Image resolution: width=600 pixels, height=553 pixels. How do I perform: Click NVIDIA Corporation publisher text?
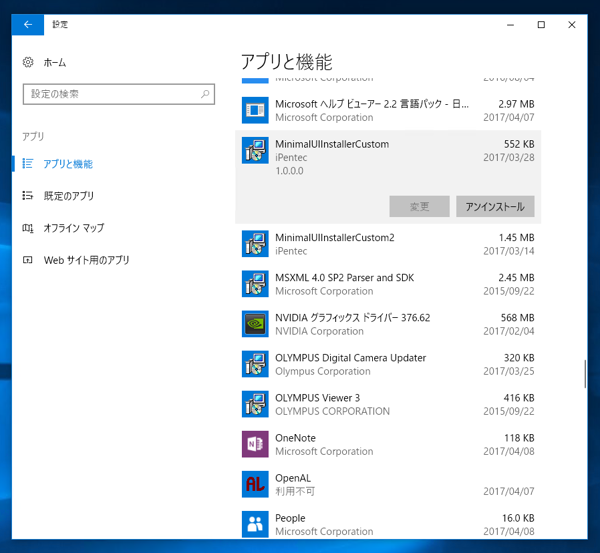pos(320,331)
